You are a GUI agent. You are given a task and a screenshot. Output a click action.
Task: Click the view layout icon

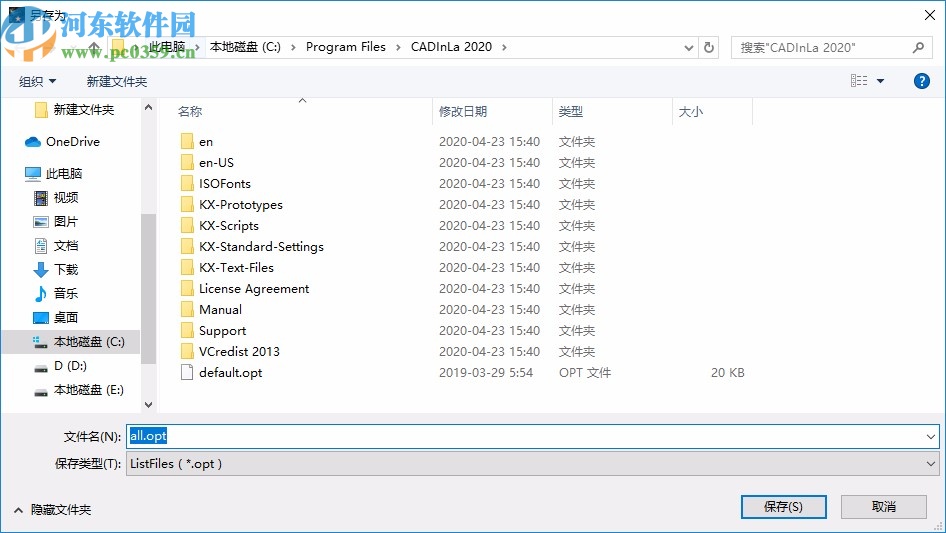(859, 81)
